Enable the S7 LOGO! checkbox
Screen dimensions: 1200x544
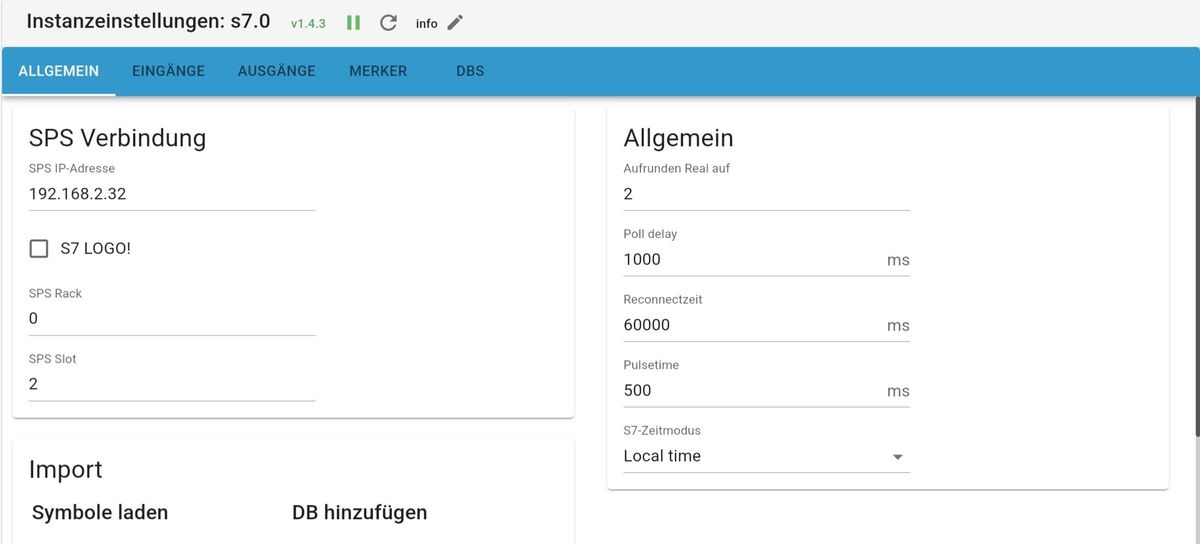coord(39,248)
